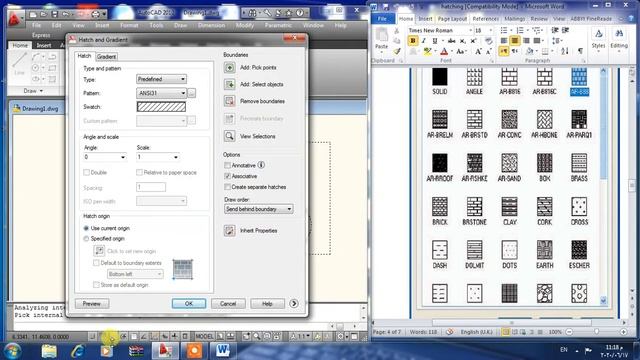Open the Scale dropdown
The height and width of the screenshot is (360, 640).
pyautogui.click(x=158, y=157)
